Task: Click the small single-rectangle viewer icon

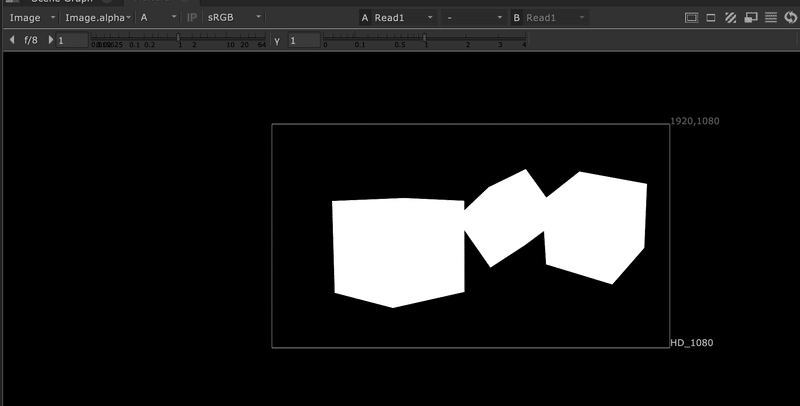Action: click(x=711, y=18)
